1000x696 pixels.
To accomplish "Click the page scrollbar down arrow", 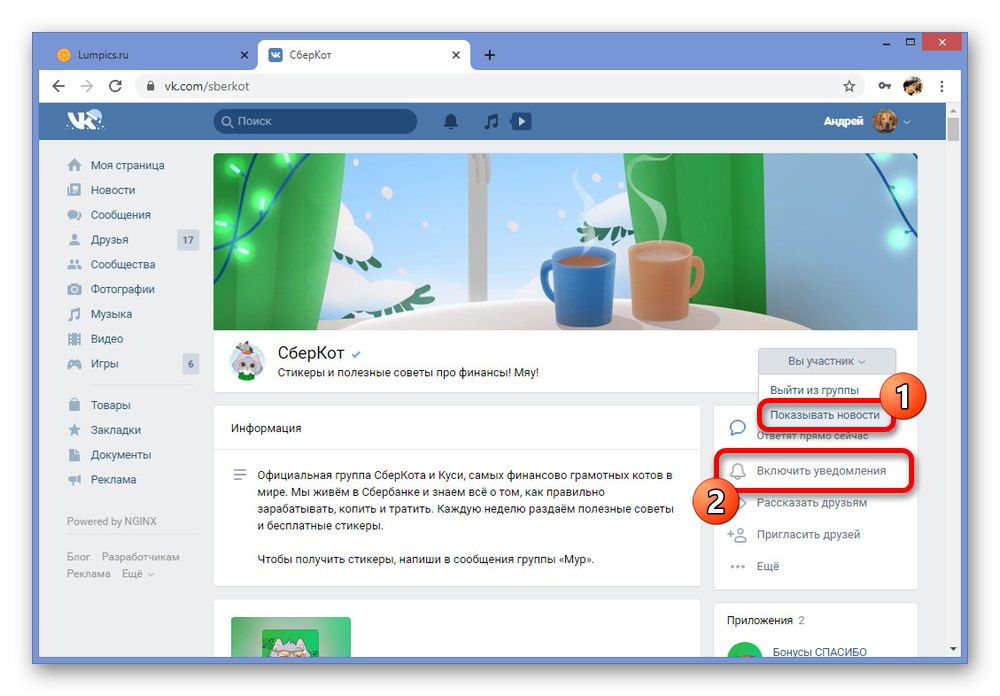I will tap(953, 649).
